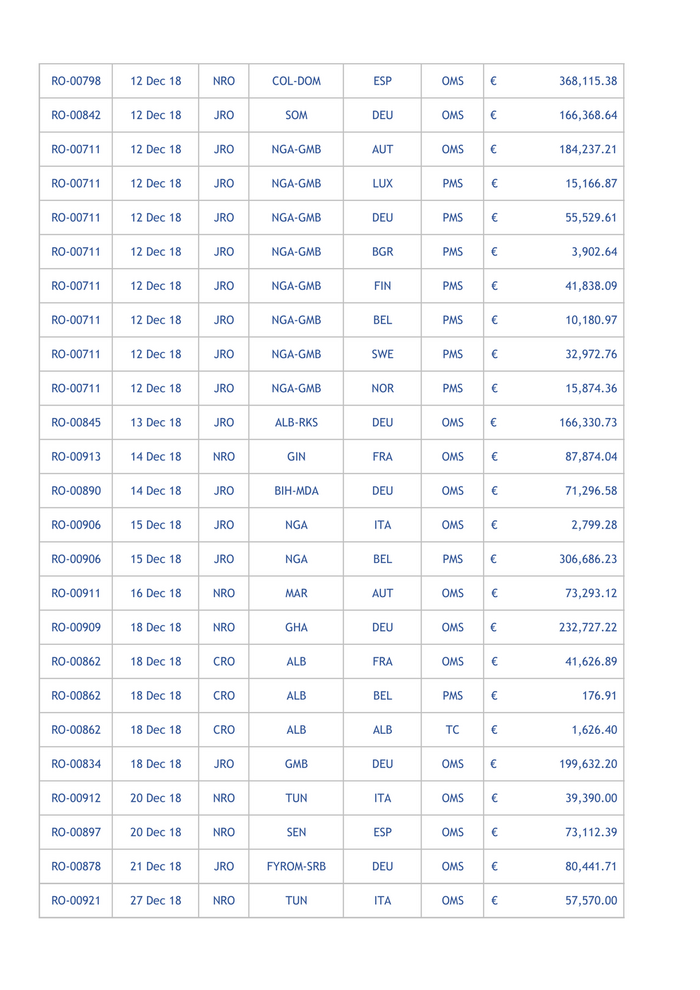
Task: Select the BIH-MDA destination cell
Action: click(x=296, y=491)
